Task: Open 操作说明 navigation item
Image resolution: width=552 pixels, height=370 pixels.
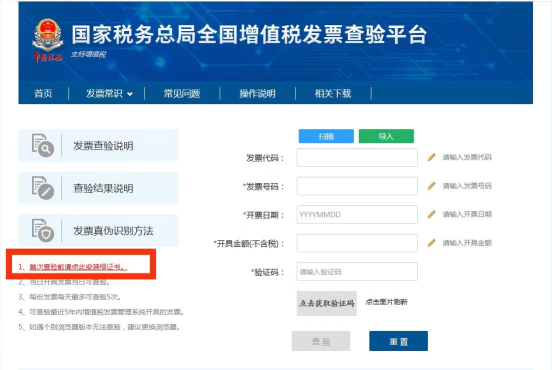Action: click(257, 94)
